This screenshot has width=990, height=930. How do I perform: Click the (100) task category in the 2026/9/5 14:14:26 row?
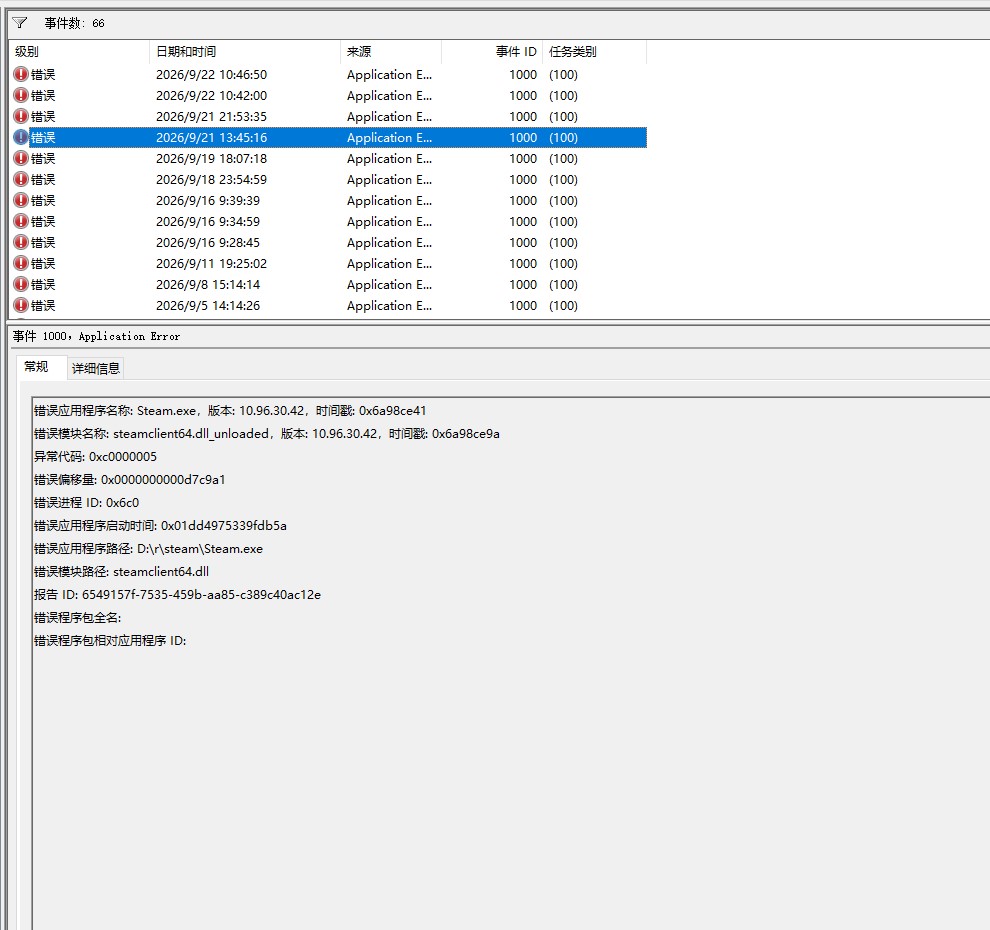pos(563,306)
